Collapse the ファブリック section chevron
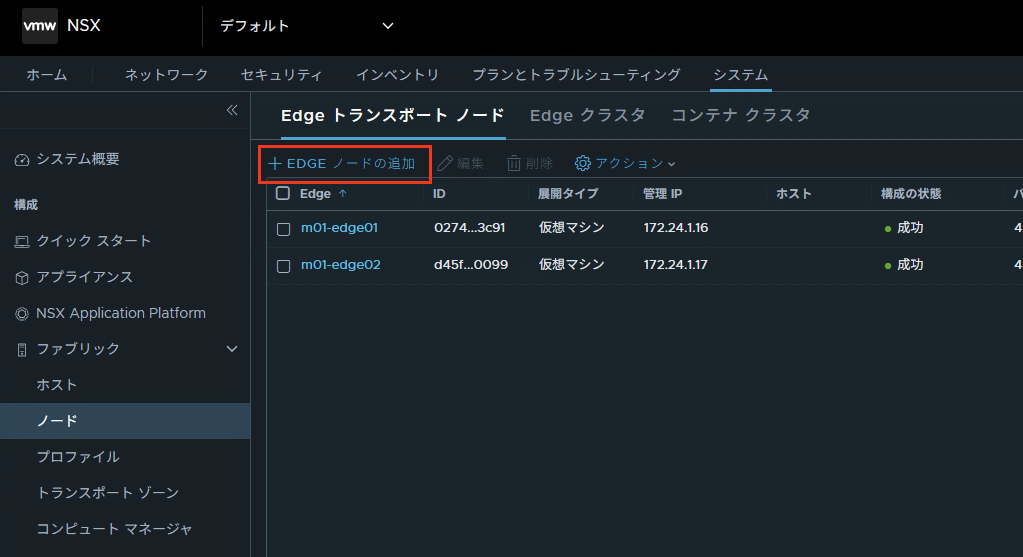Image resolution: width=1023 pixels, height=557 pixels. point(232,349)
